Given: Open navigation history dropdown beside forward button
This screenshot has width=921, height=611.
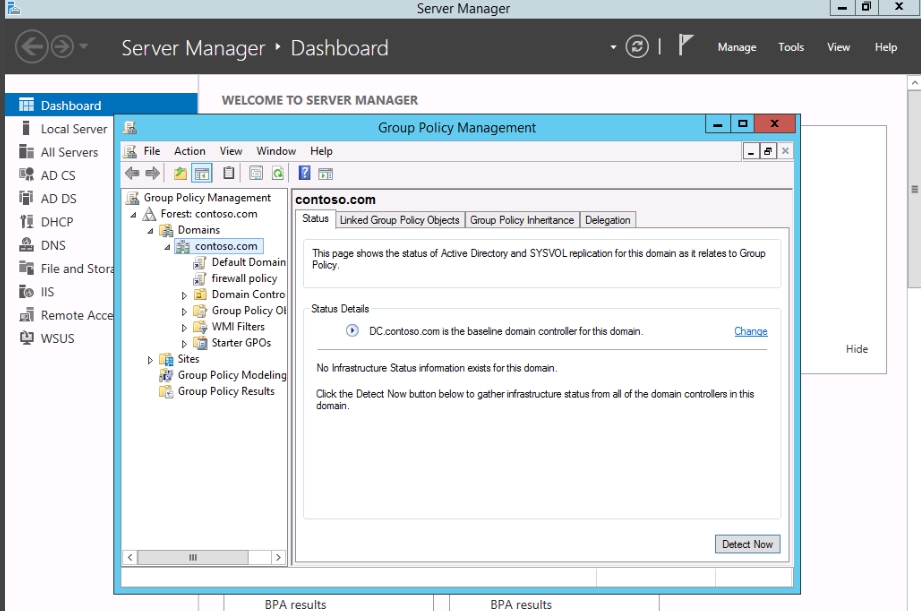Looking at the screenshot, I should click(83, 46).
